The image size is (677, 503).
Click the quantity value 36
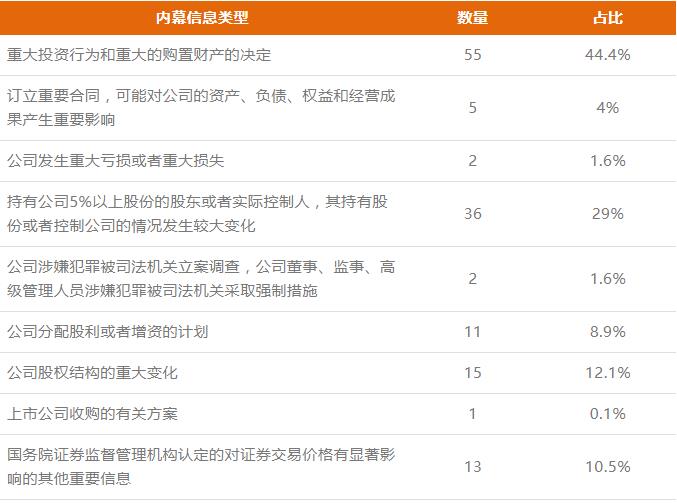pos(473,213)
